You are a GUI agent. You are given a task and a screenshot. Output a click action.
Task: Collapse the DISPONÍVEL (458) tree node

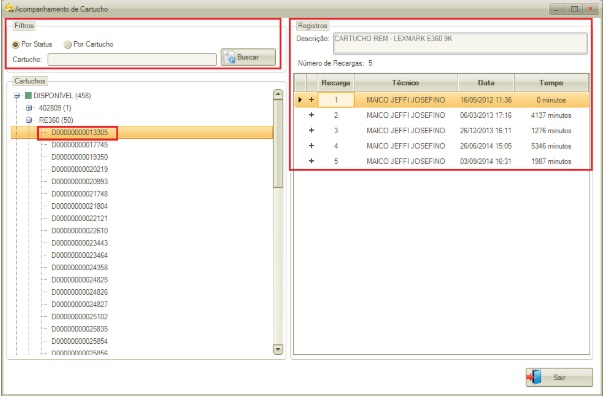tap(17, 96)
